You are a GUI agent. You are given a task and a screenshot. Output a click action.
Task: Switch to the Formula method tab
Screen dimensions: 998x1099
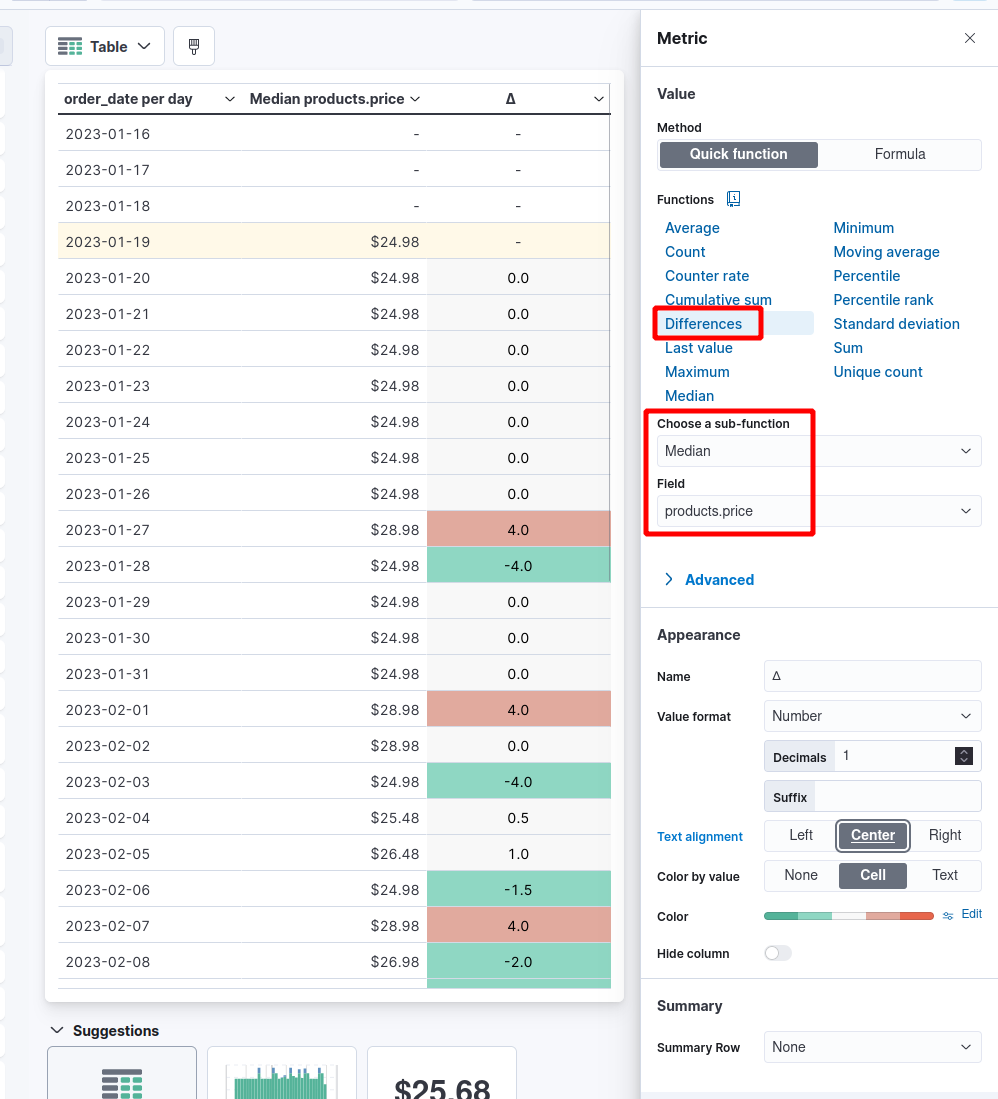click(900, 154)
